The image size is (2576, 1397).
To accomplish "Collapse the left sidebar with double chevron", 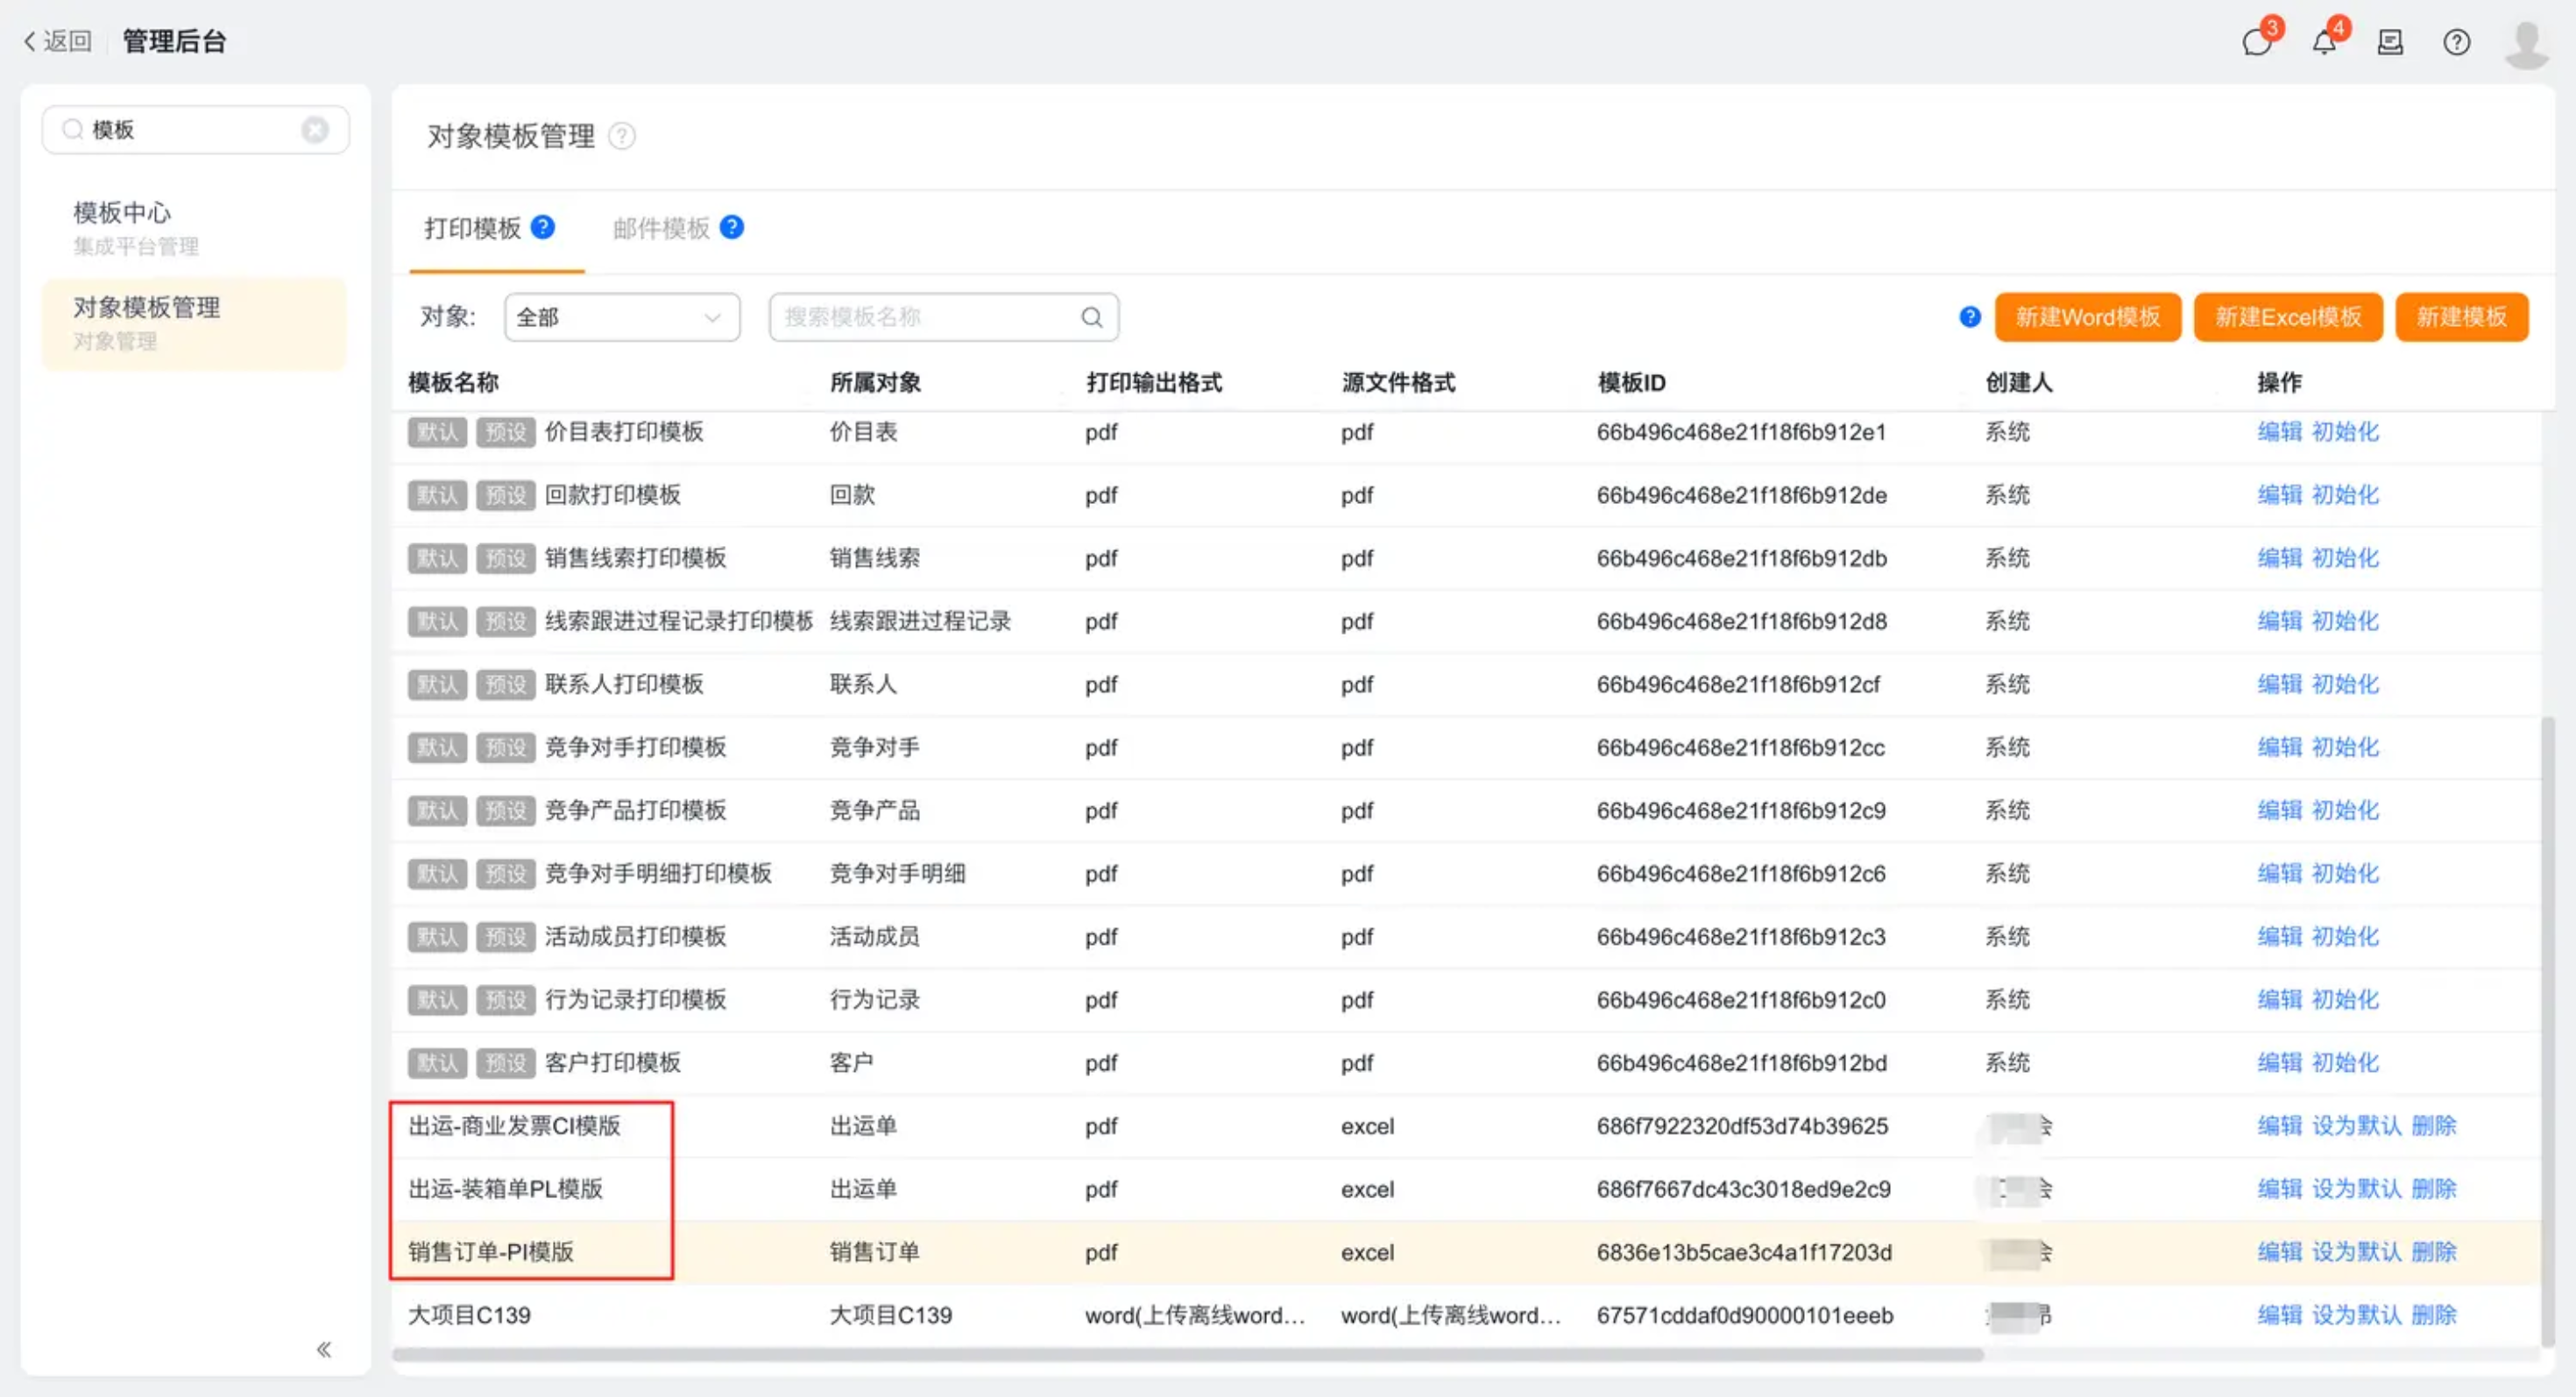I will tap(324, 1350).
